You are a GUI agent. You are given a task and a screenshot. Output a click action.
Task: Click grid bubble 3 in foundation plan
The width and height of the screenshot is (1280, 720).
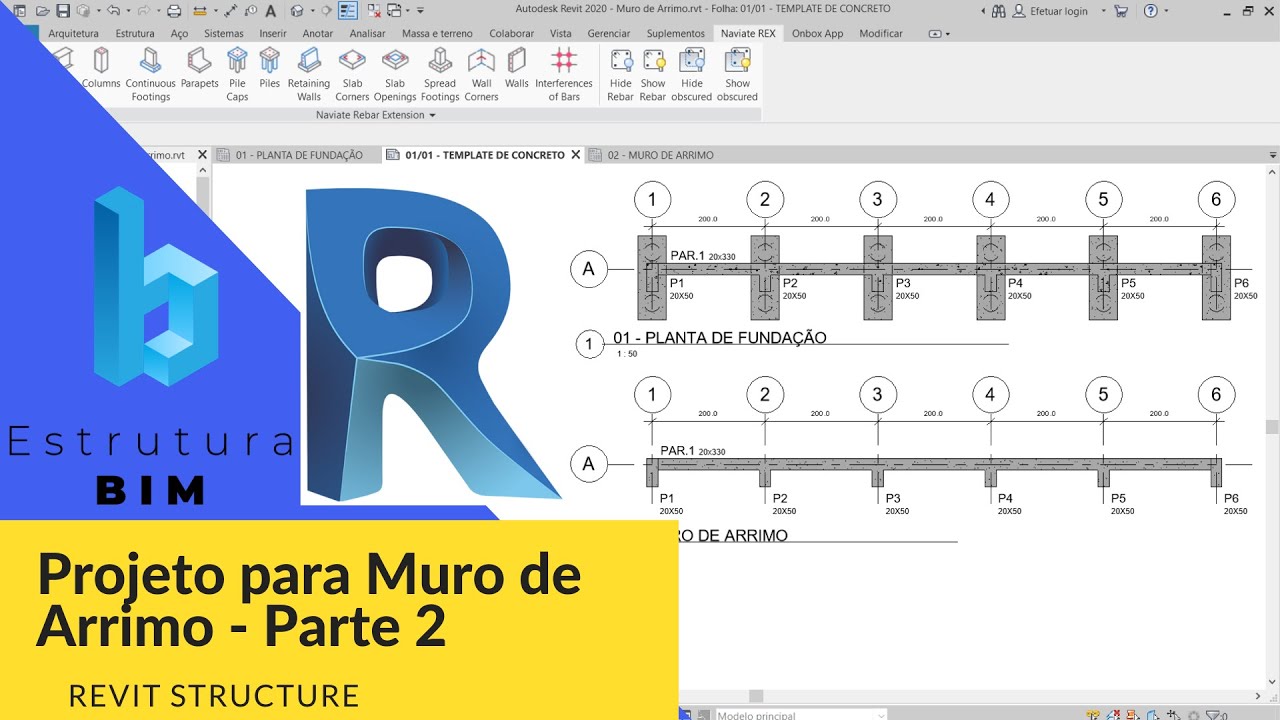(x=877, y=200)
